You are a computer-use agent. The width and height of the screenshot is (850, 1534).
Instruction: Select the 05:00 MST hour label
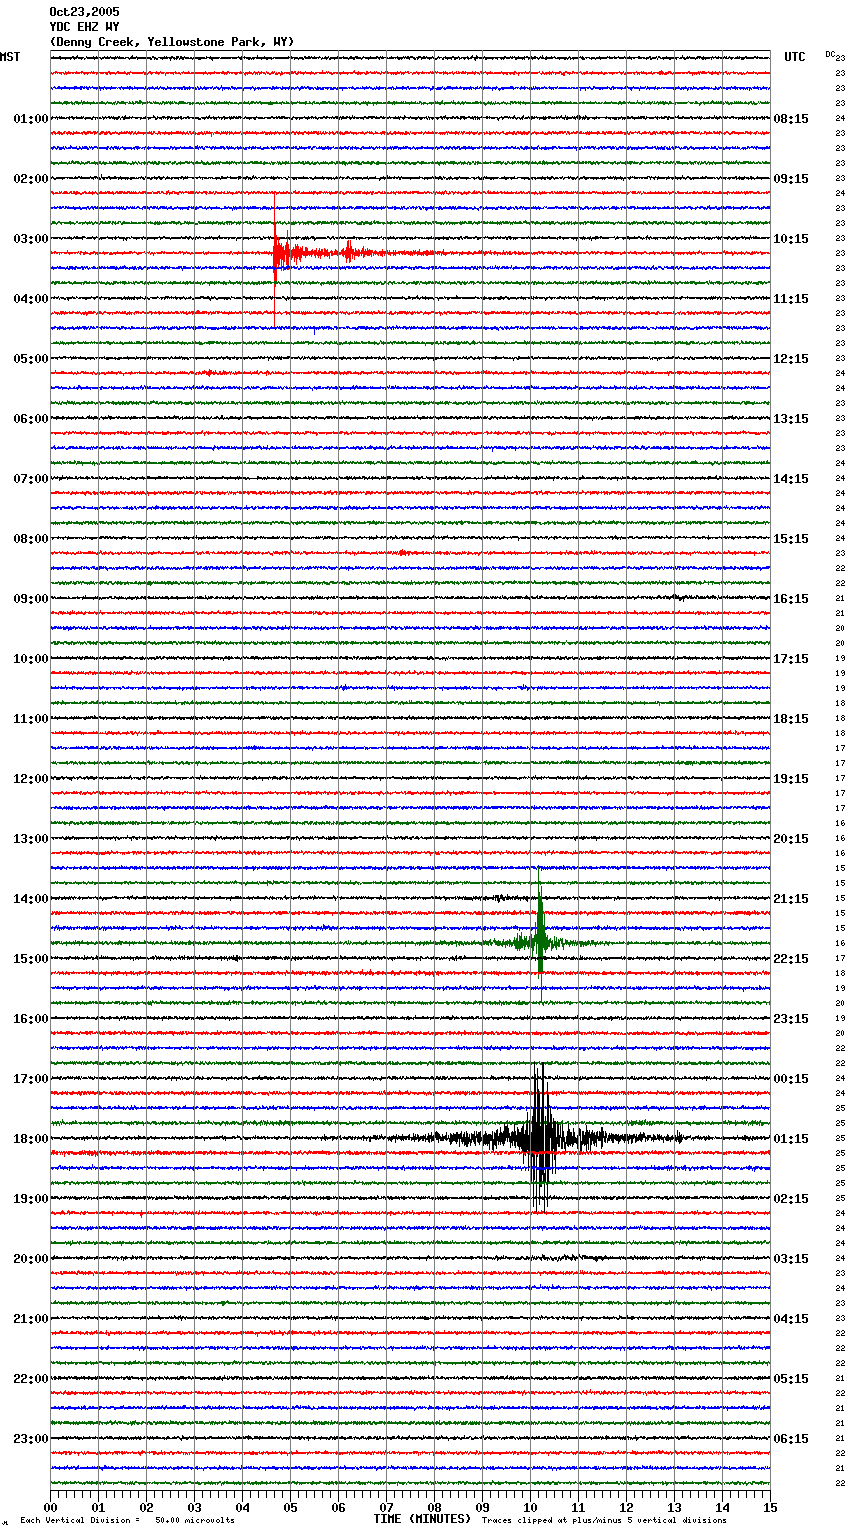coord(31,359)
